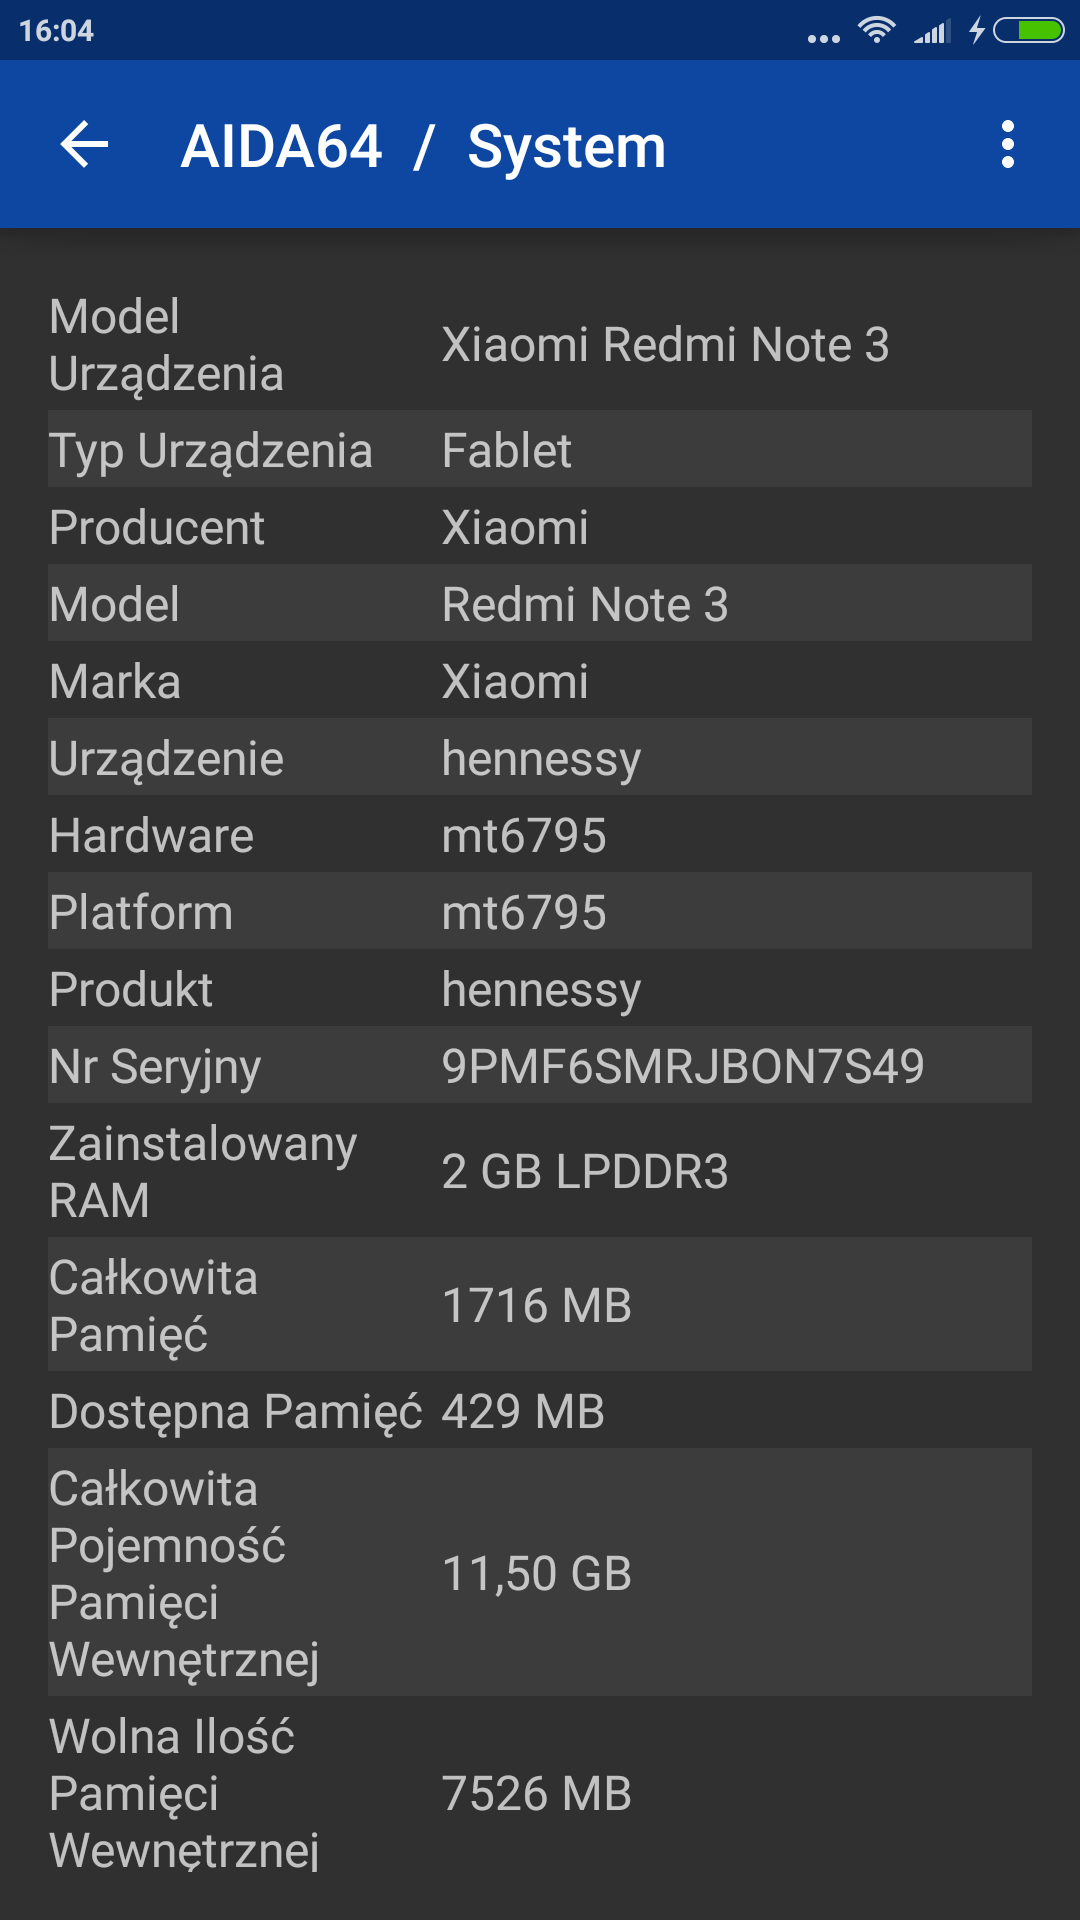
Task: Tap the Platform mt6795 row
Action: point(540,912)
